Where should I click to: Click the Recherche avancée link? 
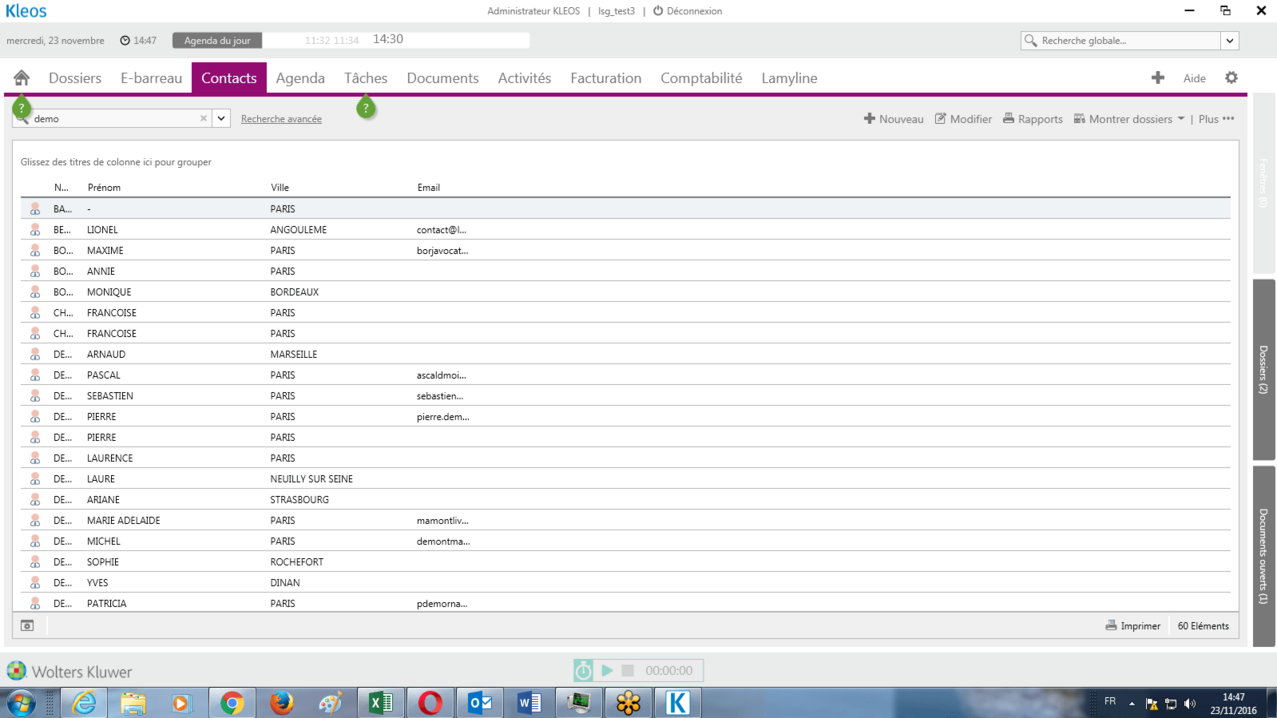click(281, 119)
